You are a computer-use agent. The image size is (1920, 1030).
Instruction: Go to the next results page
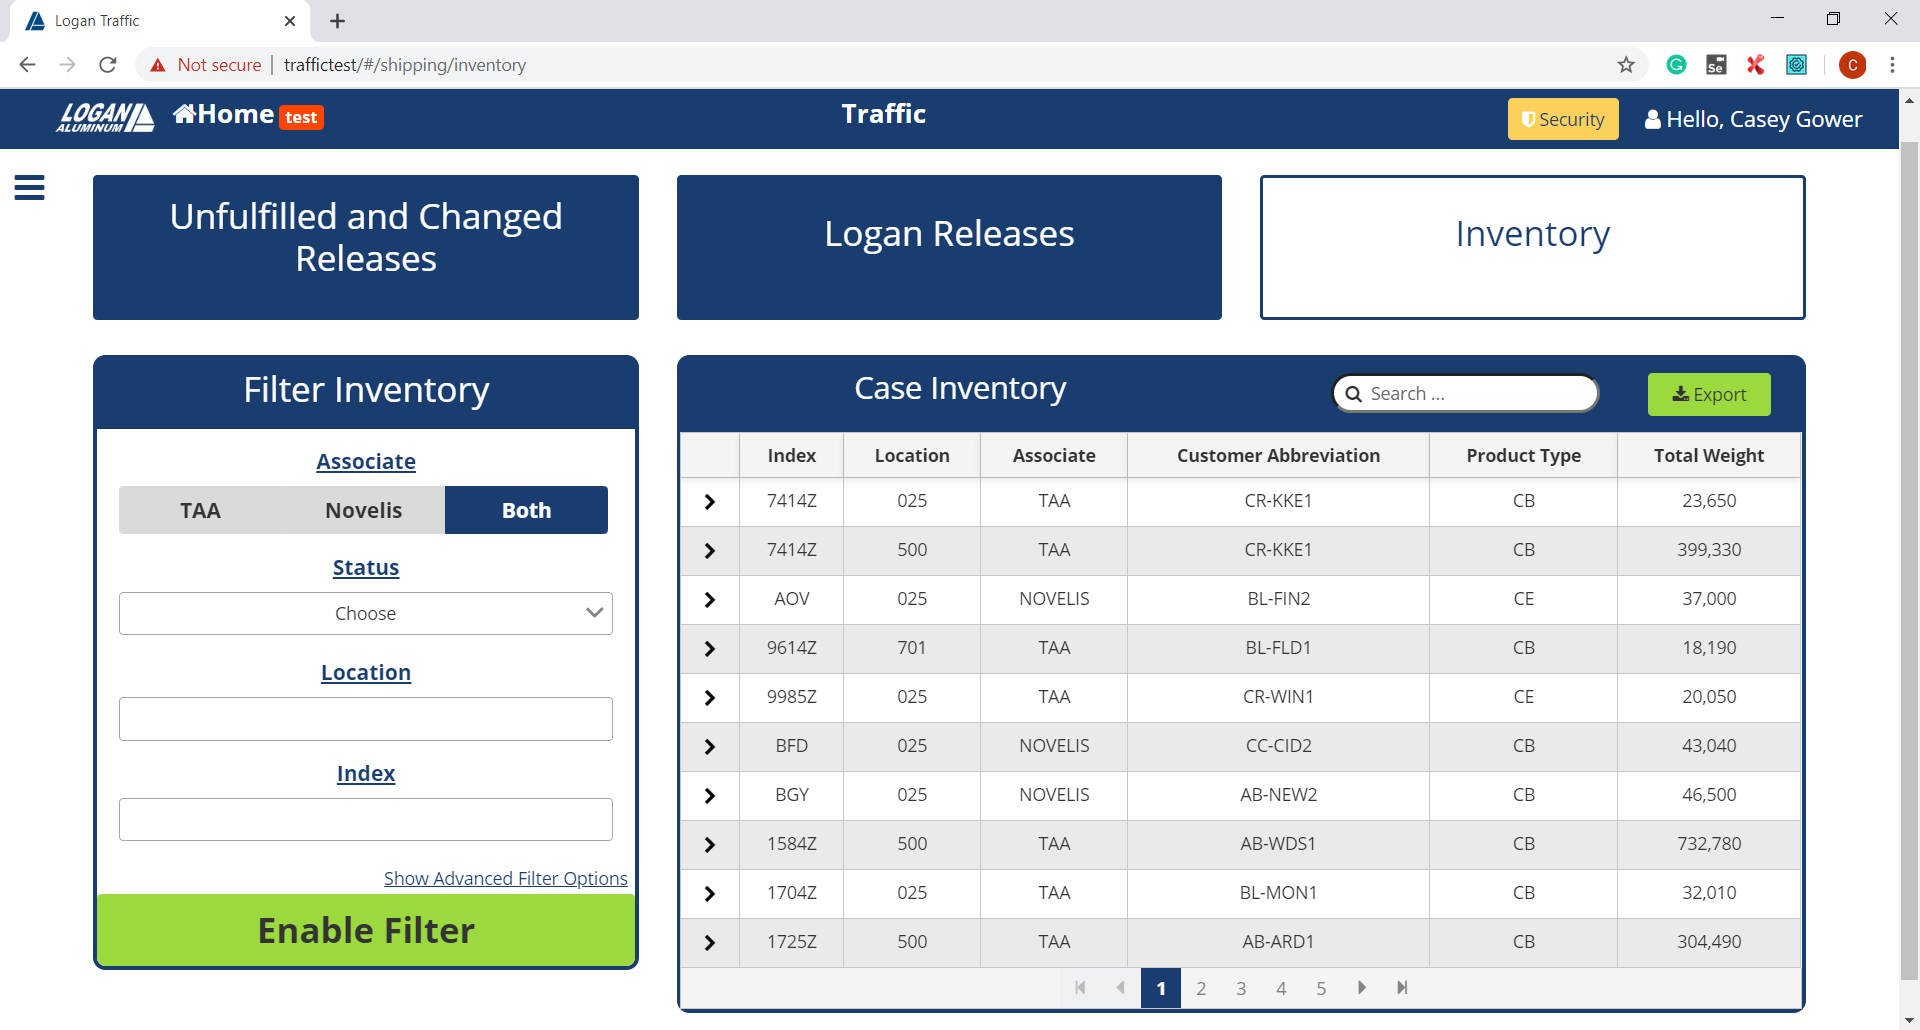tap(1361, 988)
